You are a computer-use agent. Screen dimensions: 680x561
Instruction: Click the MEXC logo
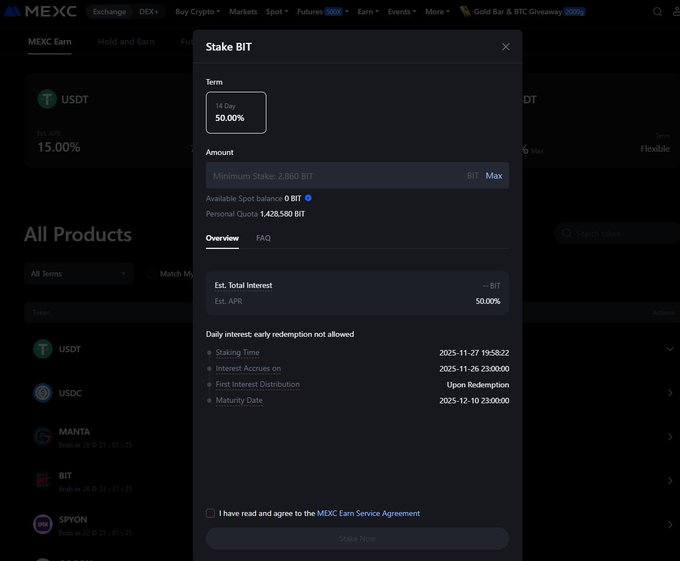(40, 11)
